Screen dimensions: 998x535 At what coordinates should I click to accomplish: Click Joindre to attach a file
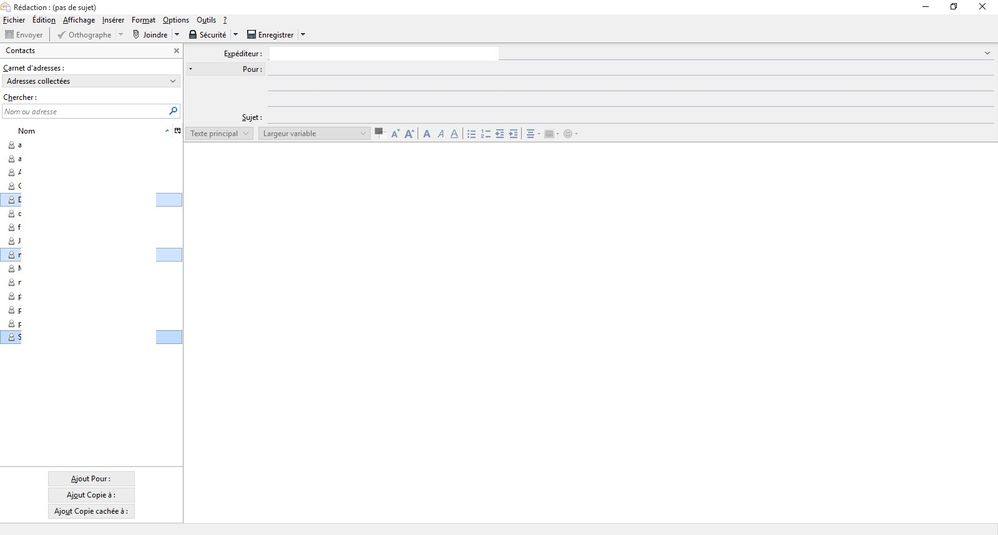click(150, 35)
